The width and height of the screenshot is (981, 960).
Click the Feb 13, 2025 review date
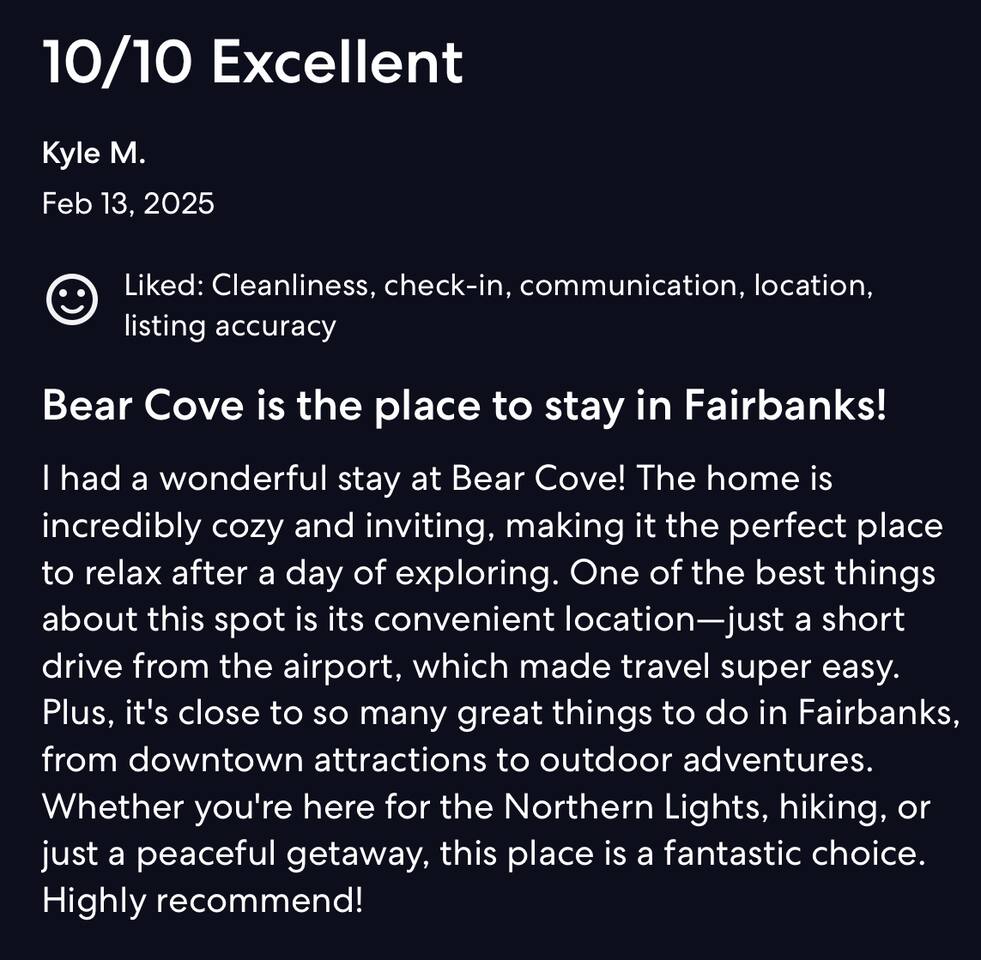point(128,204)
